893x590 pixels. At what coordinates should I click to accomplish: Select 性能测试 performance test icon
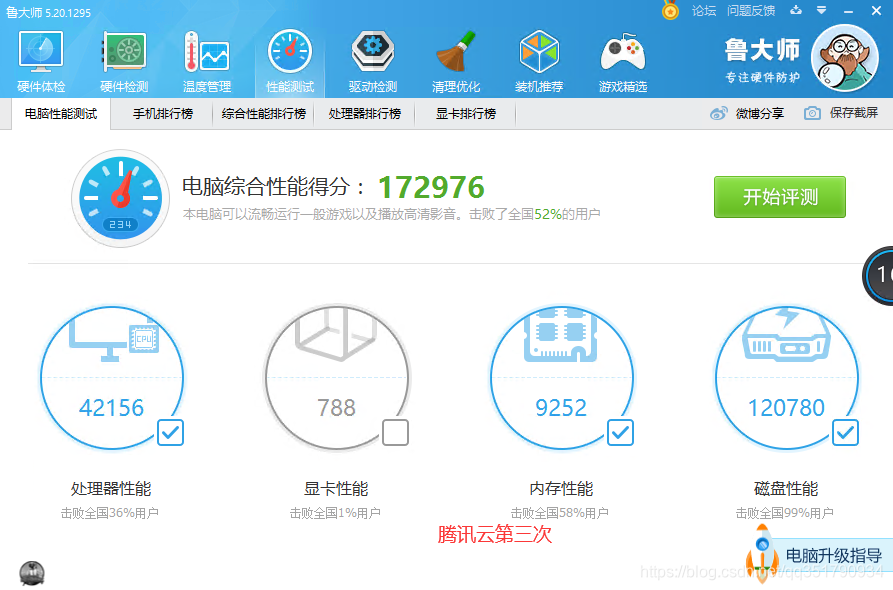pyautogui.click(x=290, y=51)
